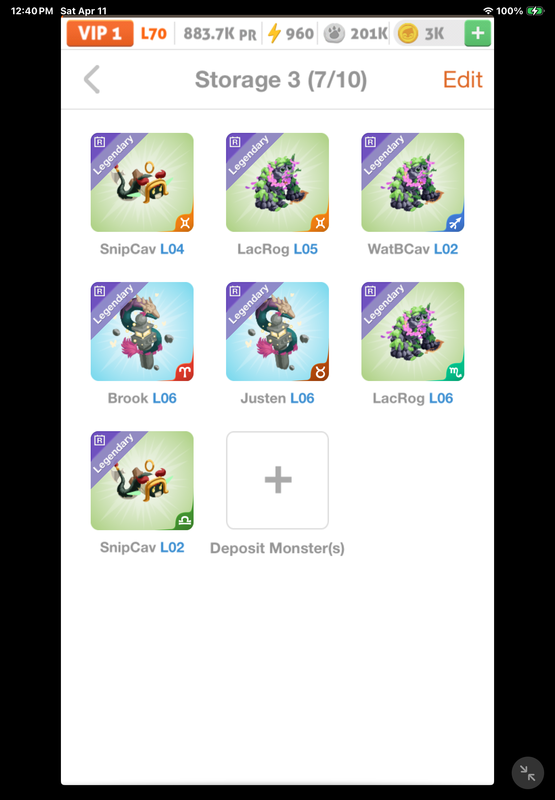Tap the back chevron arrow

pos(92,80)
